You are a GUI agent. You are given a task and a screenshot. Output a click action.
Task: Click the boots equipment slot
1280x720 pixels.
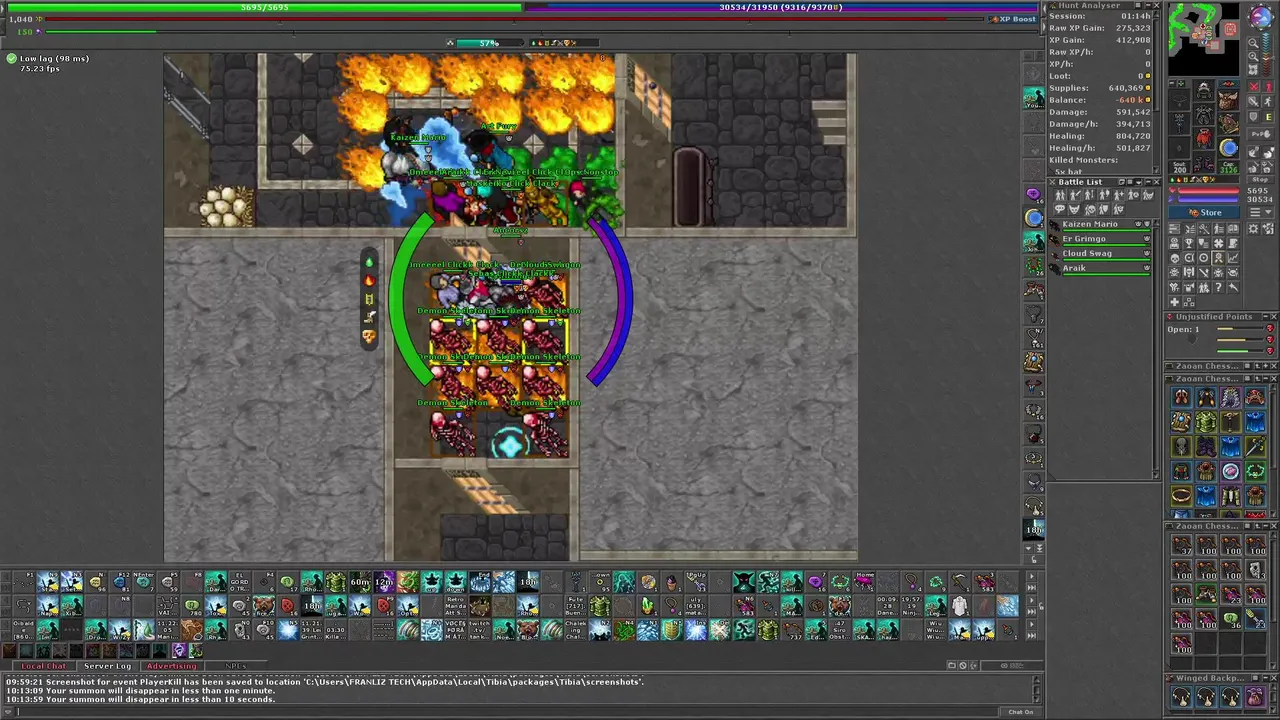pos(1204,163)
